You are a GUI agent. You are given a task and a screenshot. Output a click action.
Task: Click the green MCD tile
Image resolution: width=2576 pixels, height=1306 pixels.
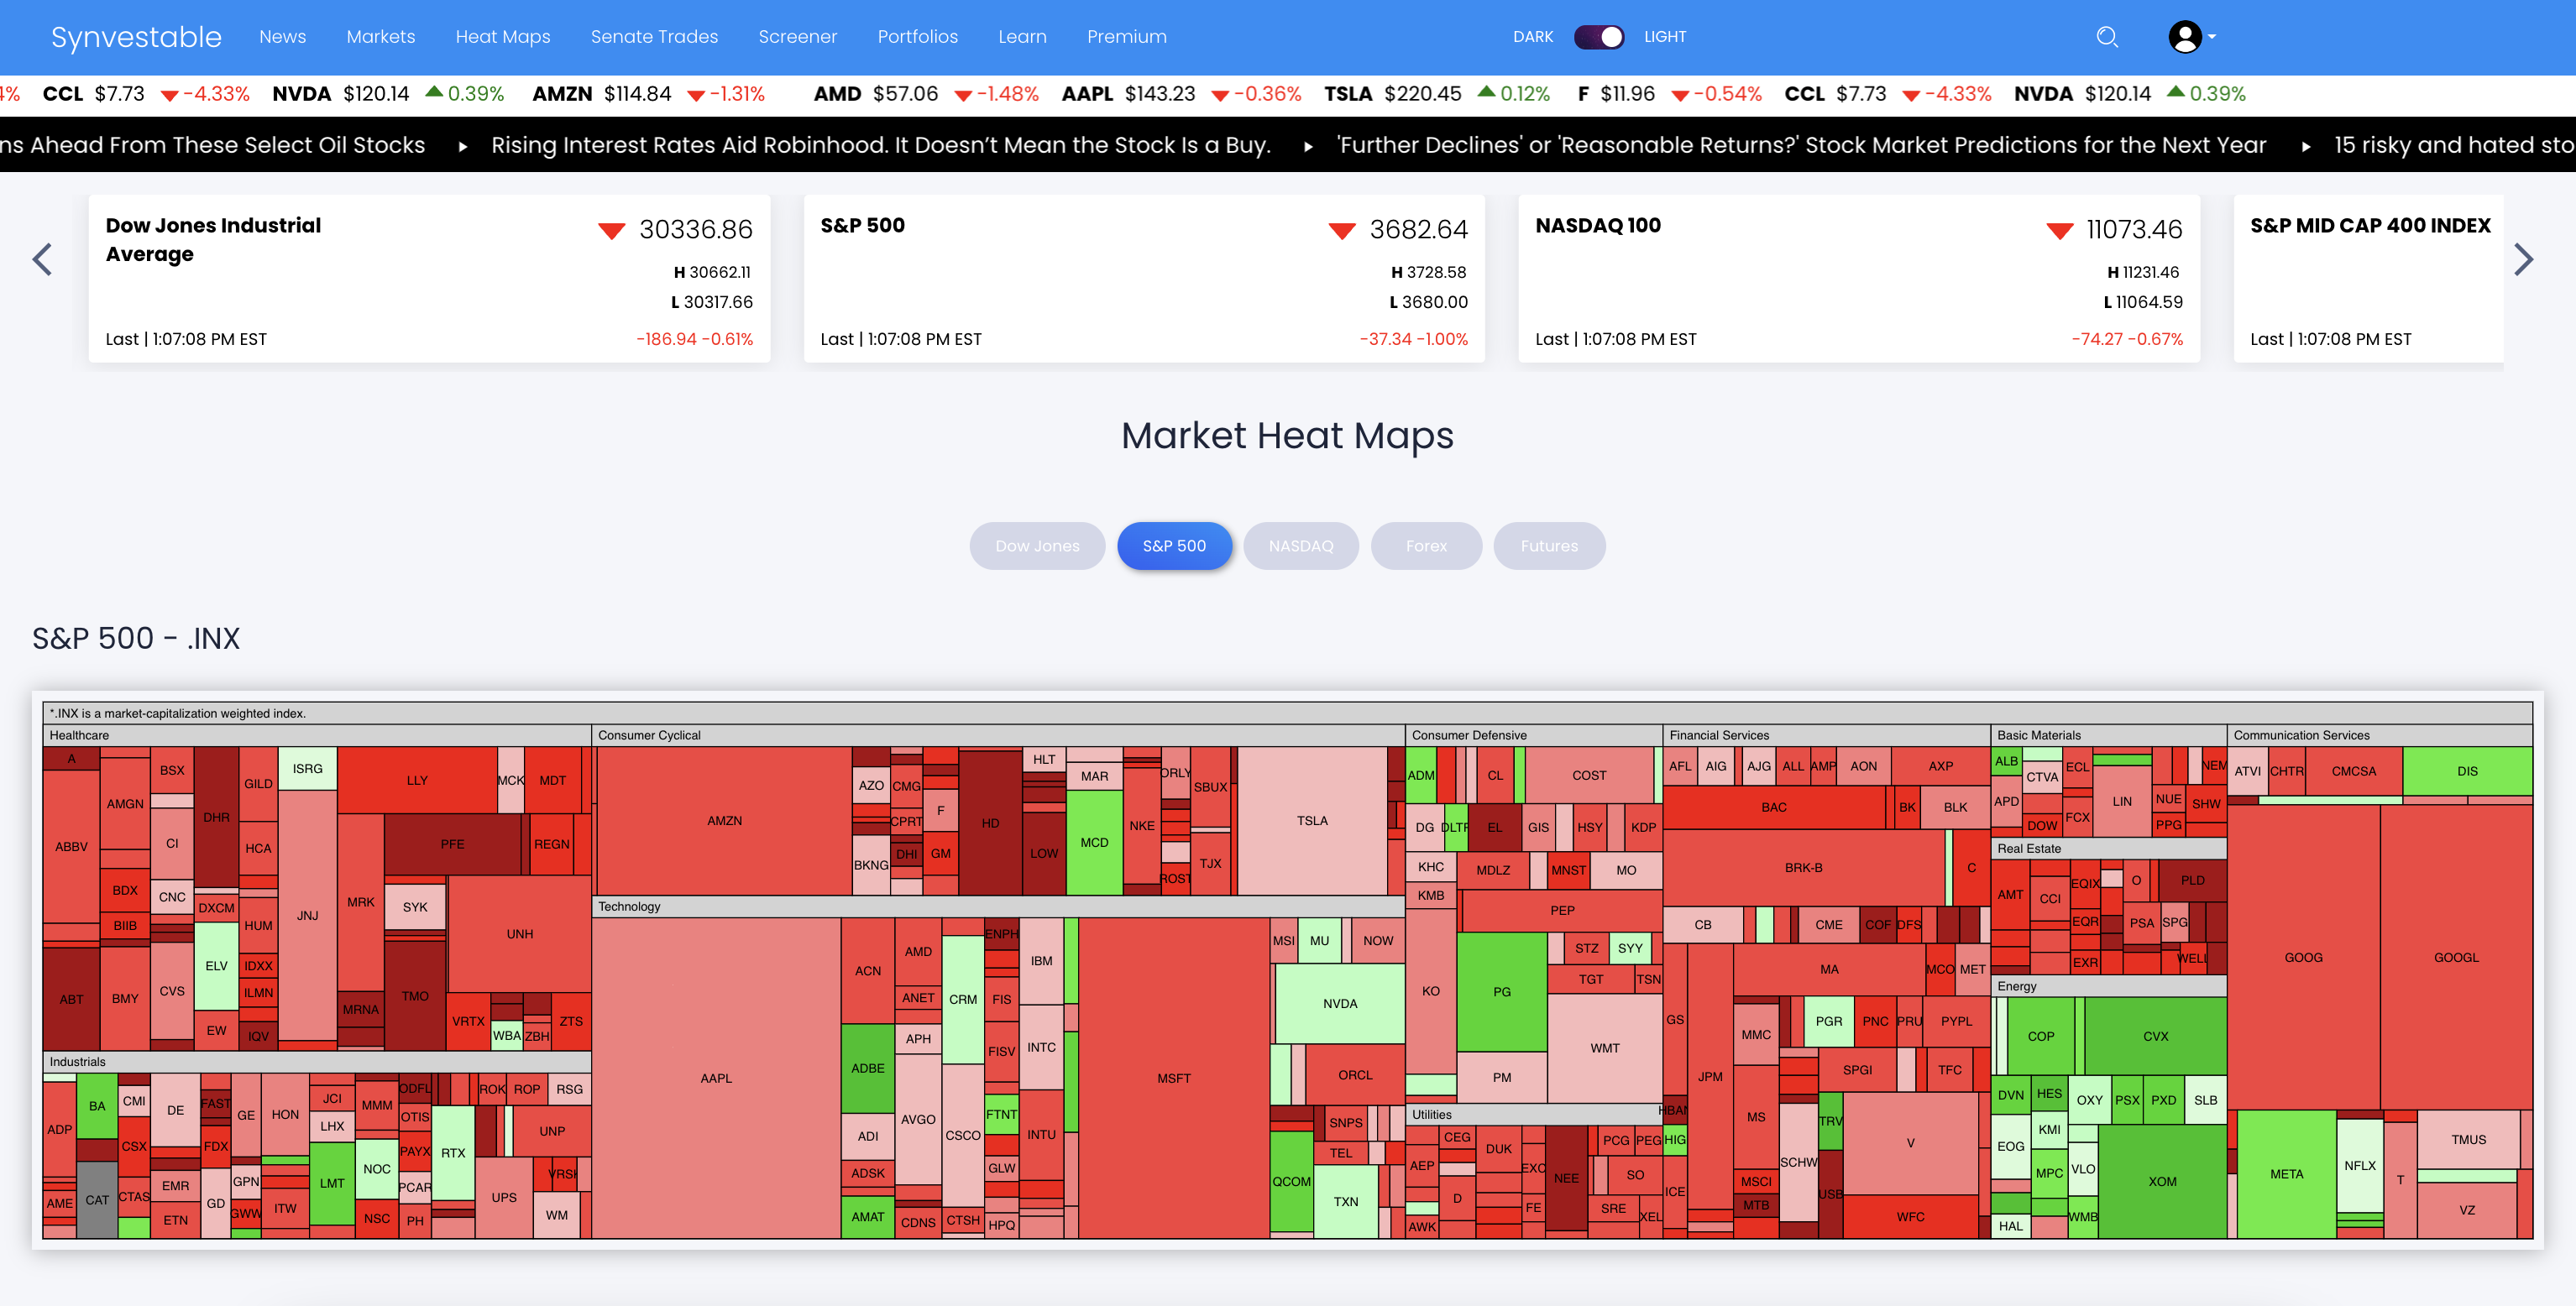tap(1094, 842)
